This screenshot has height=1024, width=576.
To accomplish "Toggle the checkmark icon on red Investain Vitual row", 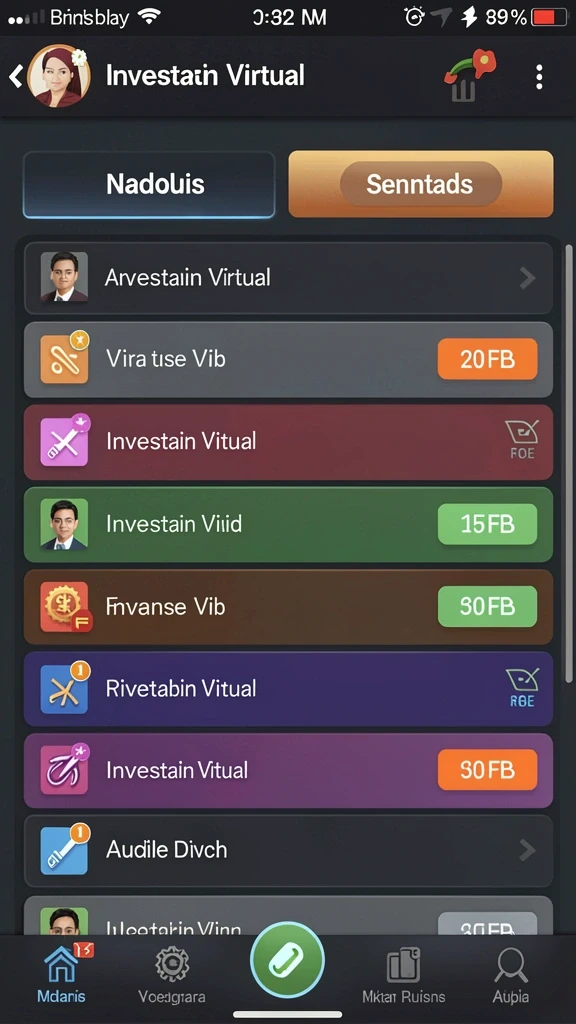I will (522, 441).
